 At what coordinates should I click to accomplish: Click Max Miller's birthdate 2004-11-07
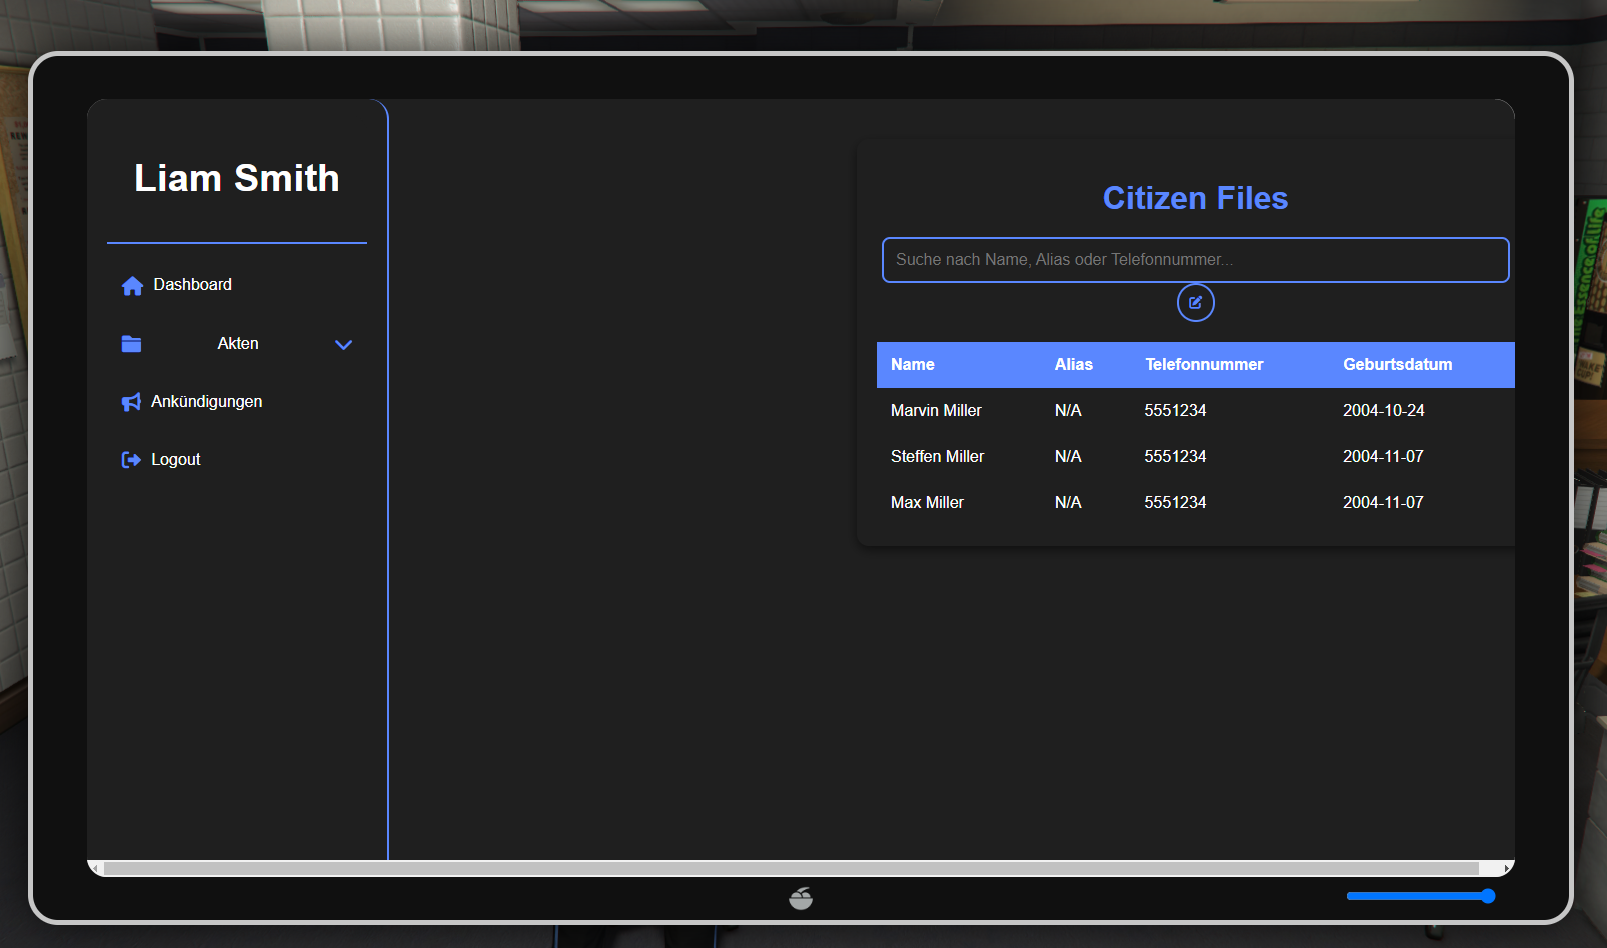pyautogui.click(x=1383, y=503)
